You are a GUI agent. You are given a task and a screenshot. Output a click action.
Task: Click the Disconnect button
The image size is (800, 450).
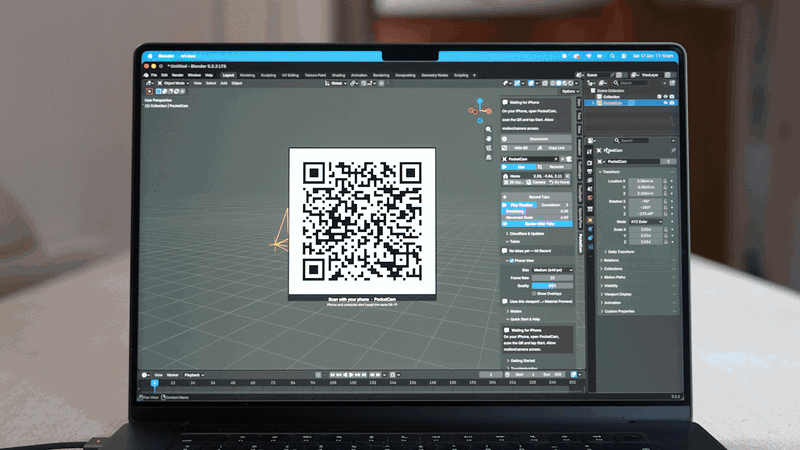click(536, 139)
